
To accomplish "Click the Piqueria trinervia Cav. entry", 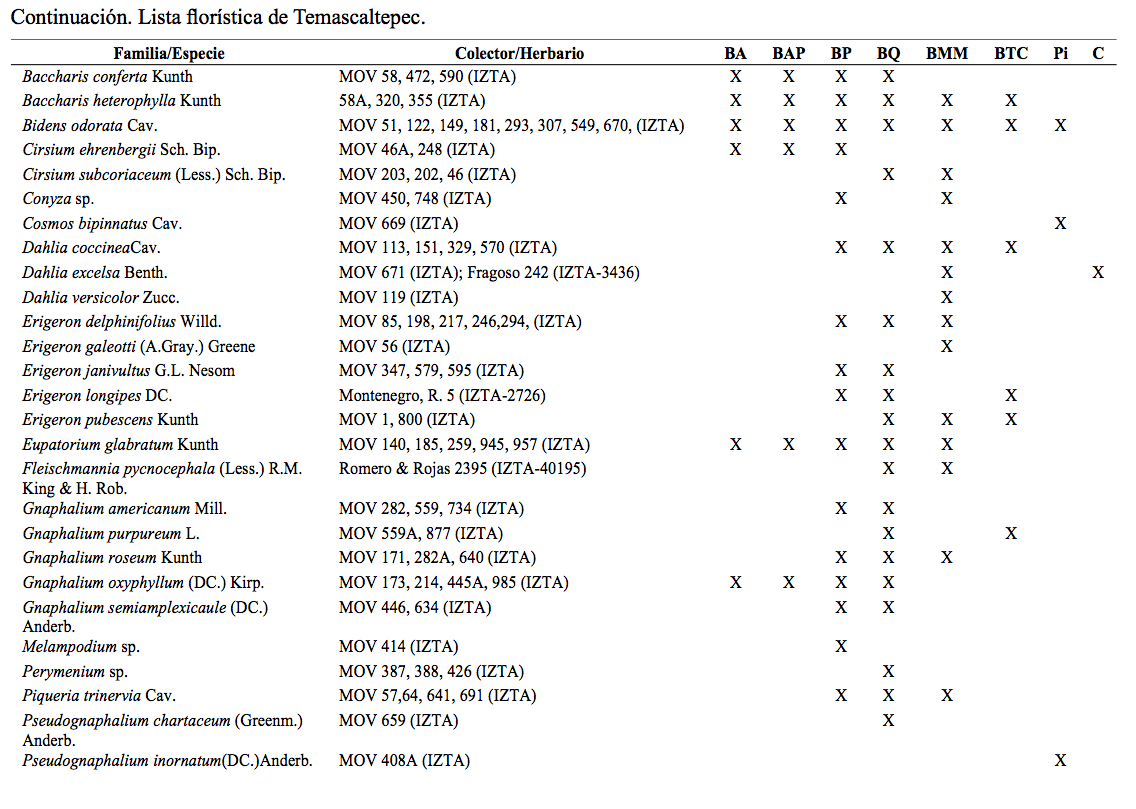I will [99, 696].
